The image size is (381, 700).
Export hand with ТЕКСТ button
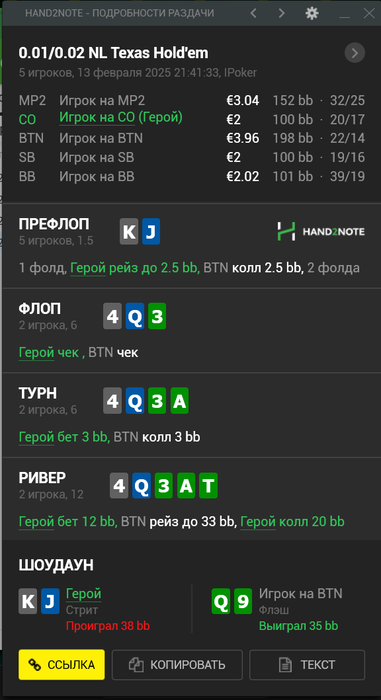pos(307,665)
